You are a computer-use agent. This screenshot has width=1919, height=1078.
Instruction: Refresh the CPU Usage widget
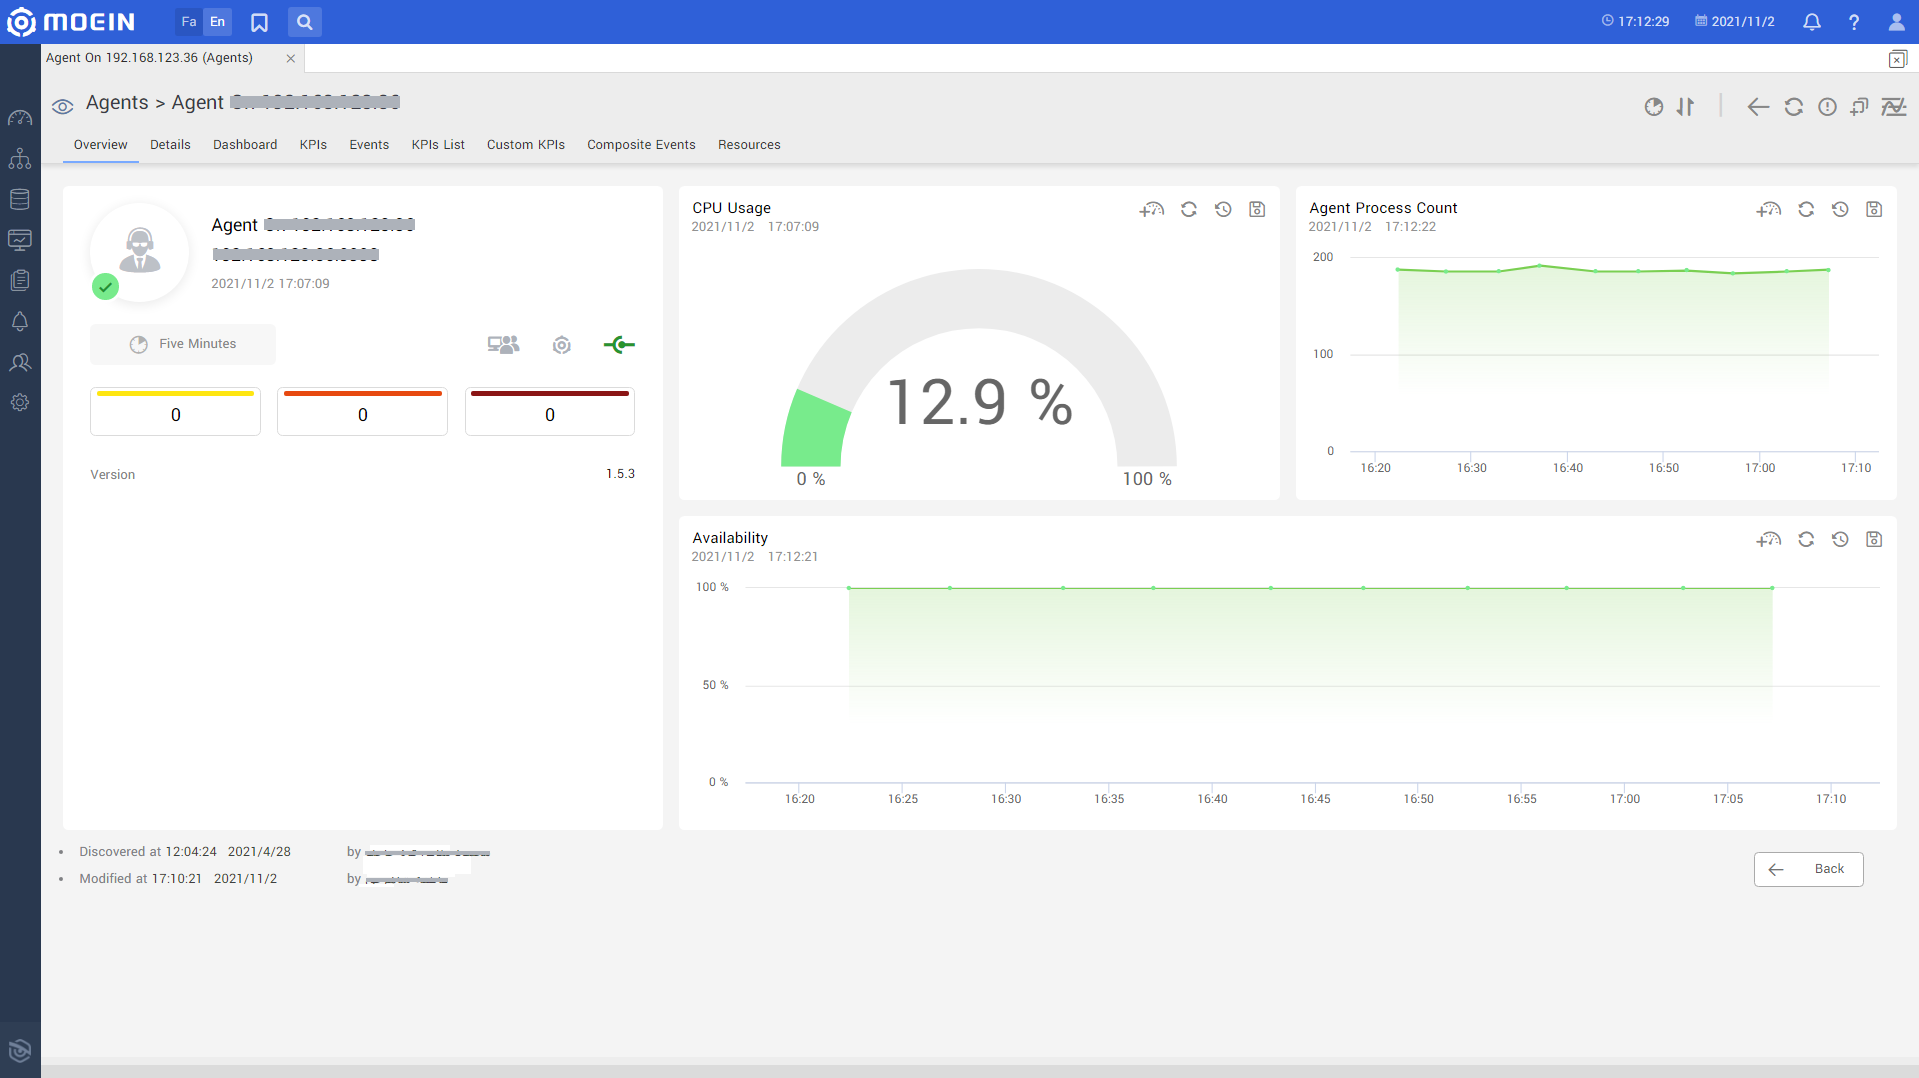pos(1188,209)
